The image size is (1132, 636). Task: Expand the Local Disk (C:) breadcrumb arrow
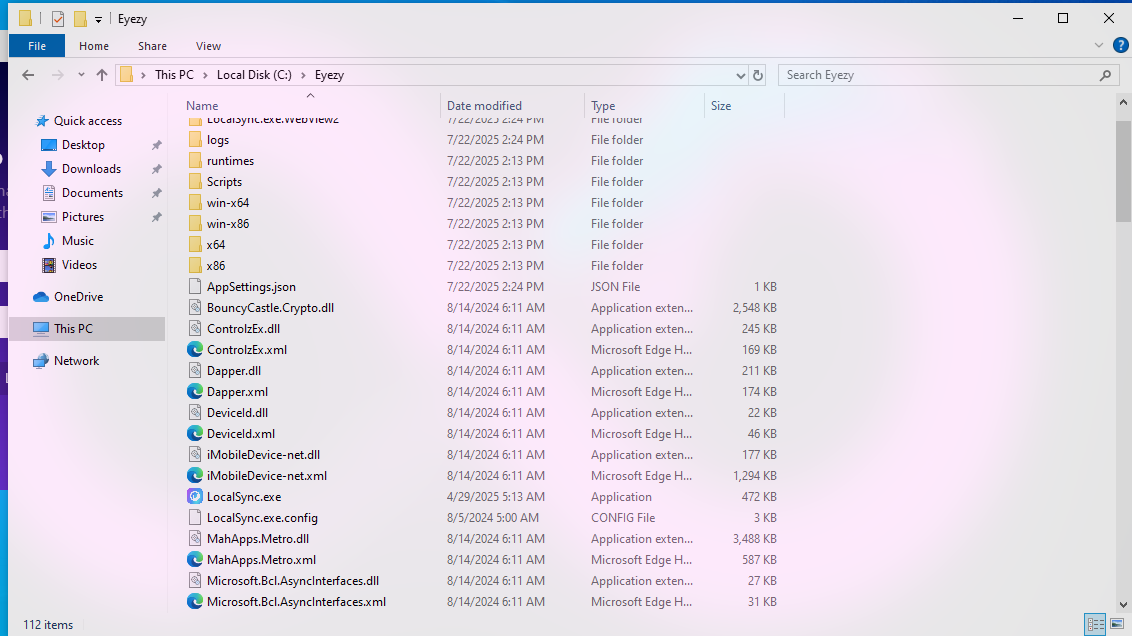(303, 75)
